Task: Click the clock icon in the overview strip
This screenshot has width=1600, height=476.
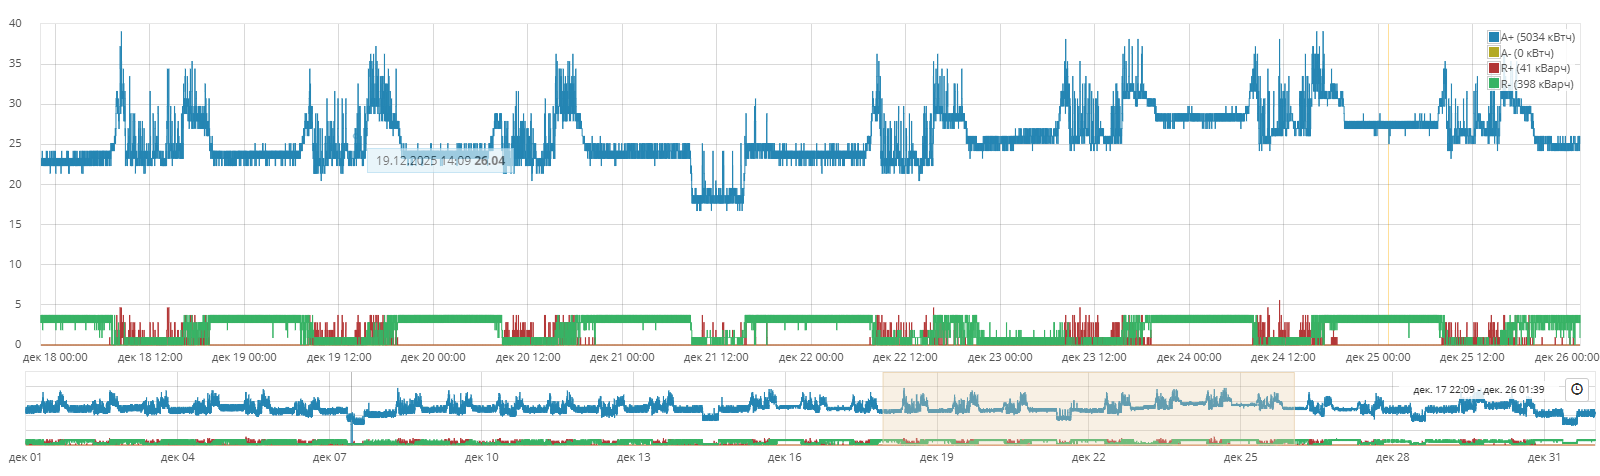Action: pos(1577,389)
